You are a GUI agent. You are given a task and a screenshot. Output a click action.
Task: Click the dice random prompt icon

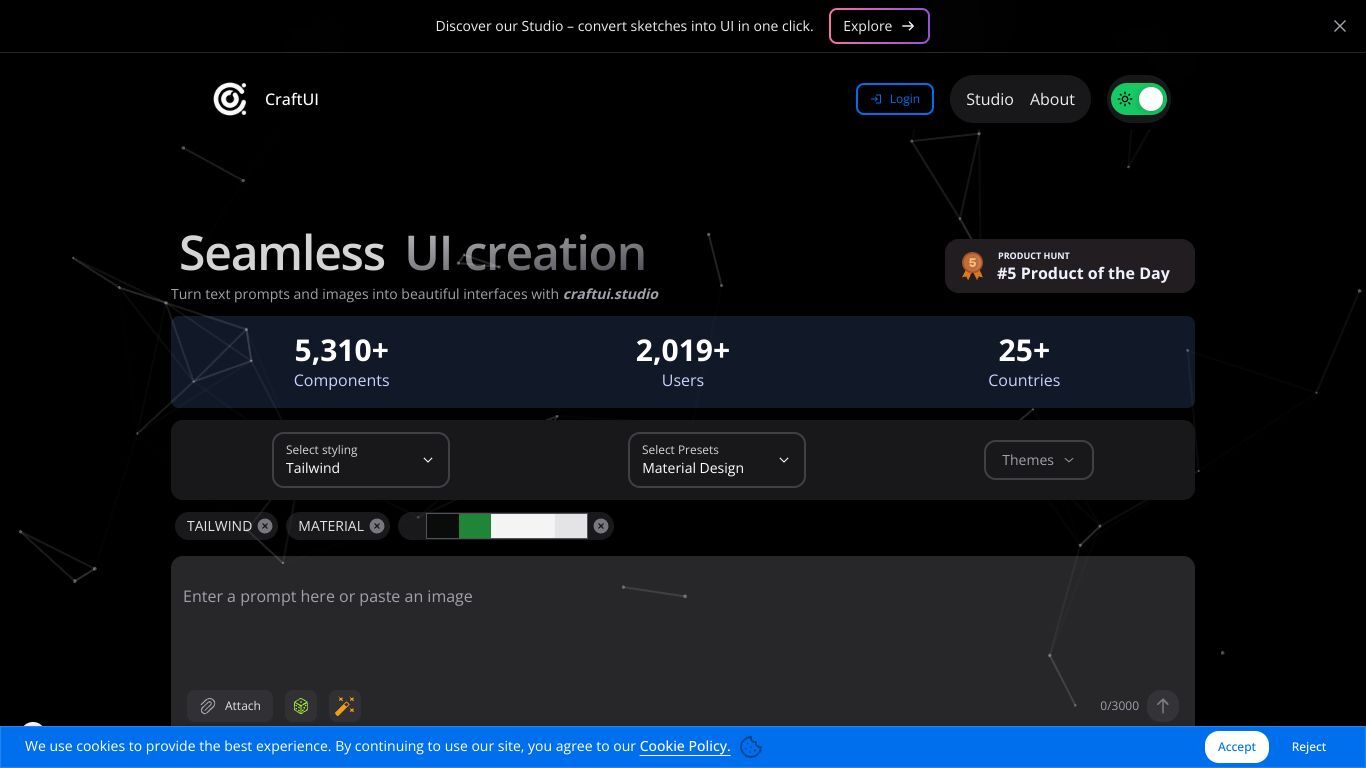pyautogui.click(x=301, y=706)
